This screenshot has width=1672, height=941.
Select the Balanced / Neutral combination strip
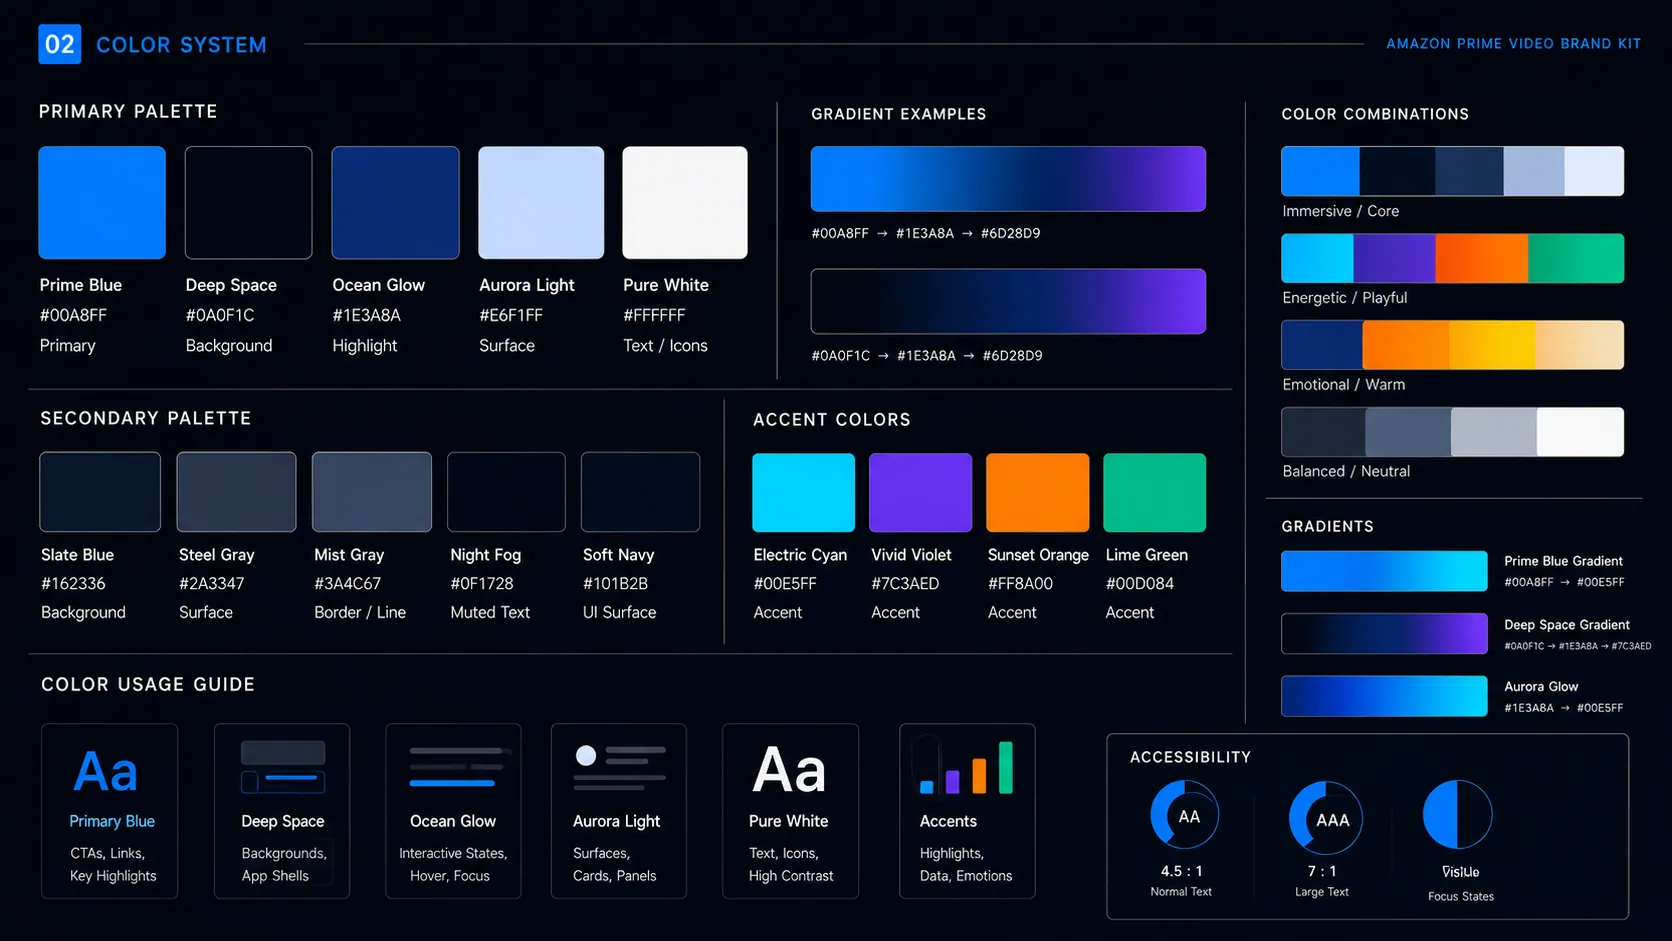pyautogui.click(x=1452, y=432)
